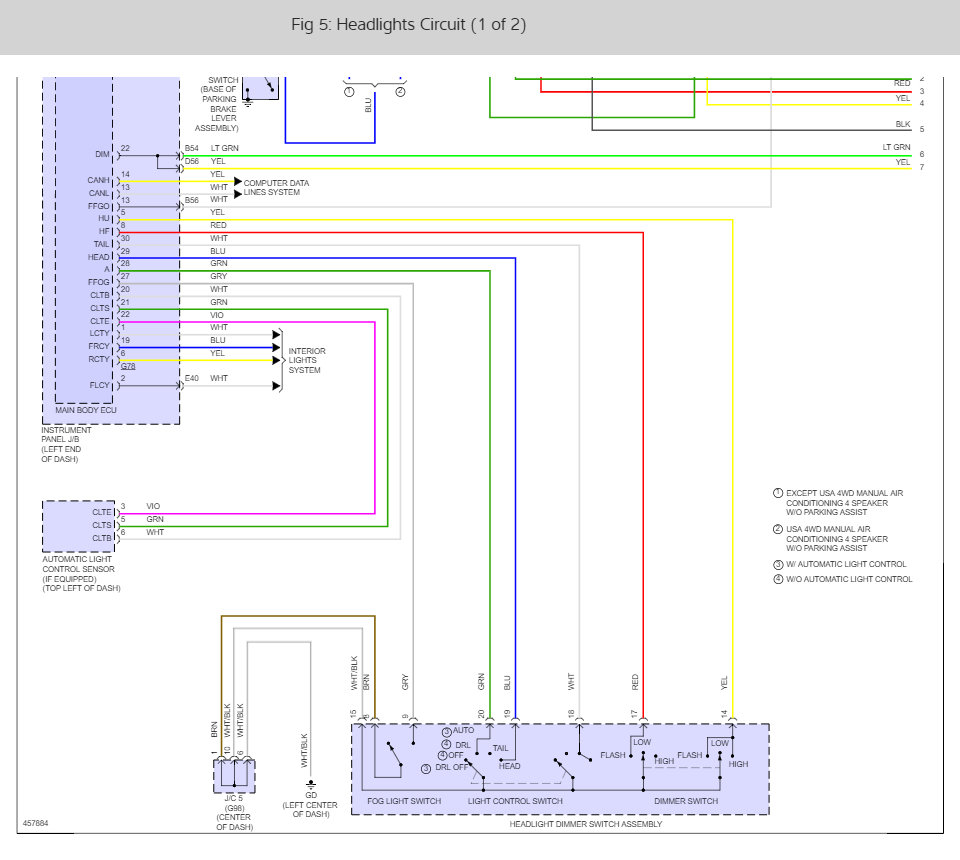Click the DRL OFF switch position
Image resolution: width=960 pixels, height=860 pixels.
coord(452,767)
